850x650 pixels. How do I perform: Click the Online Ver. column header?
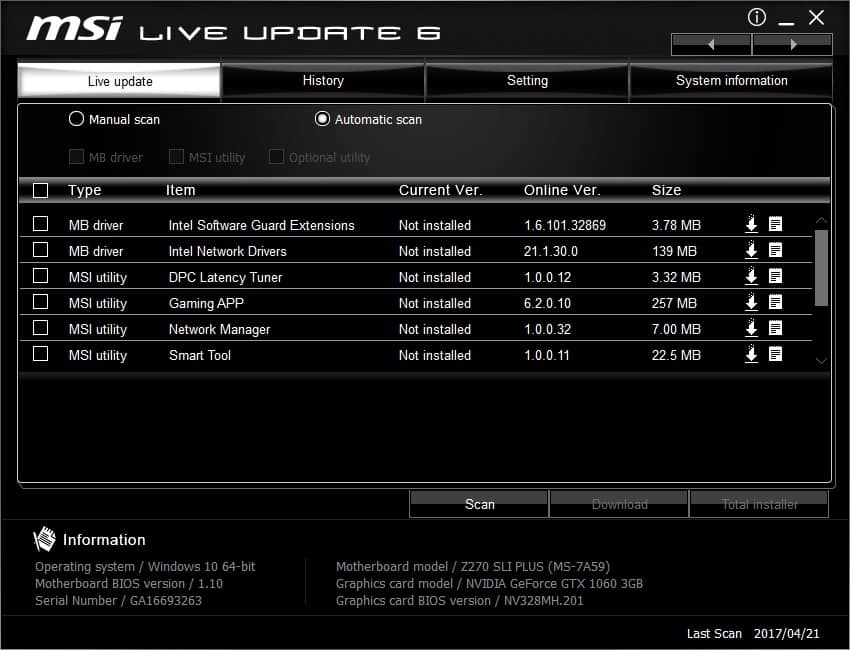coord(562,190)
